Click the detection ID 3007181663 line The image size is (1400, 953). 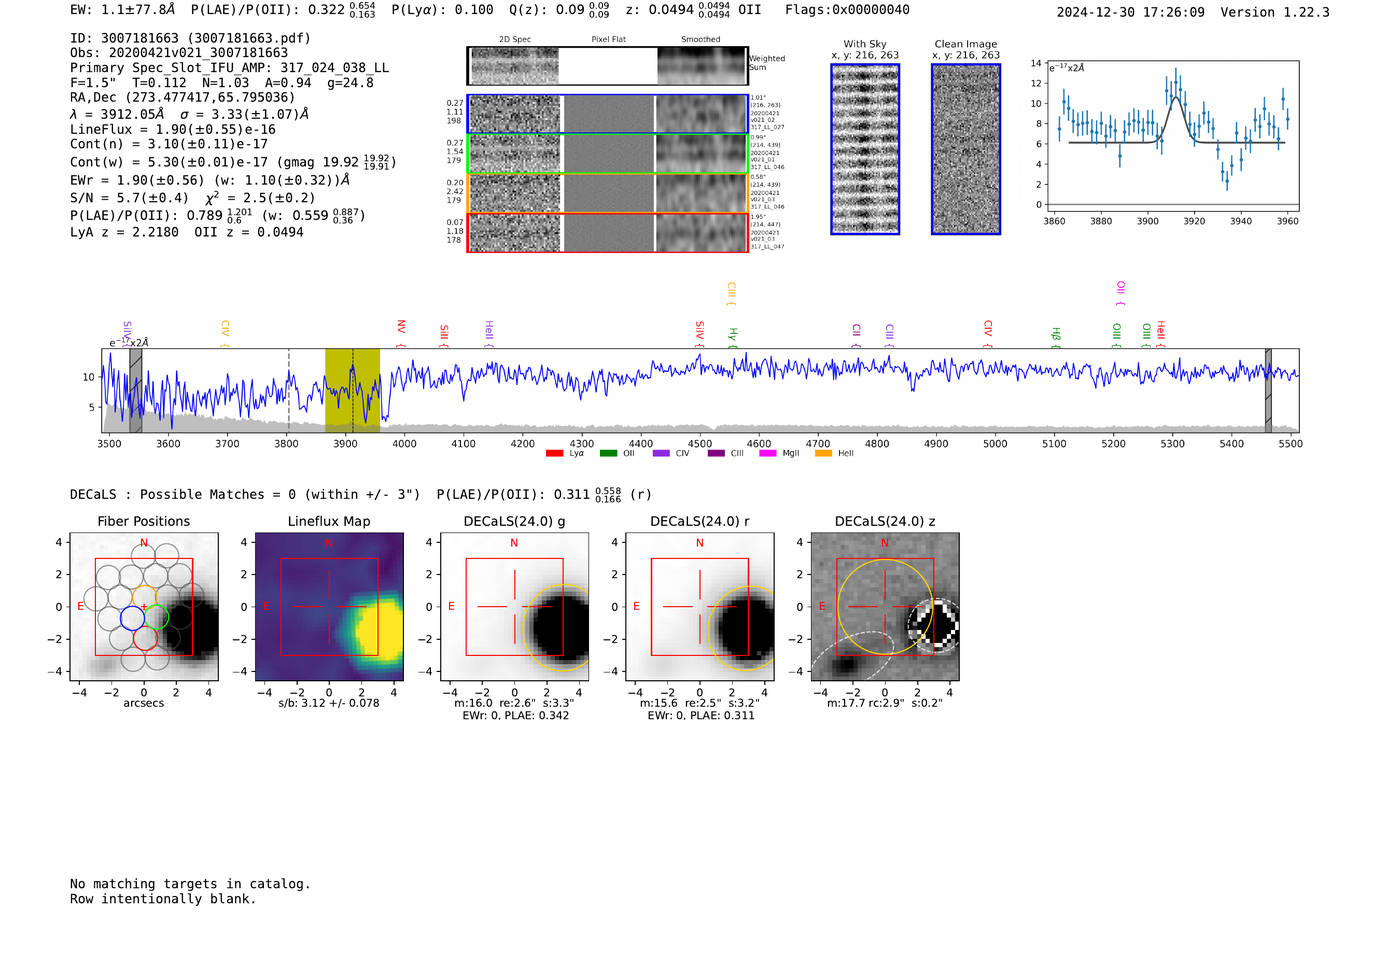pyautogui.click(x=190, y=38)
